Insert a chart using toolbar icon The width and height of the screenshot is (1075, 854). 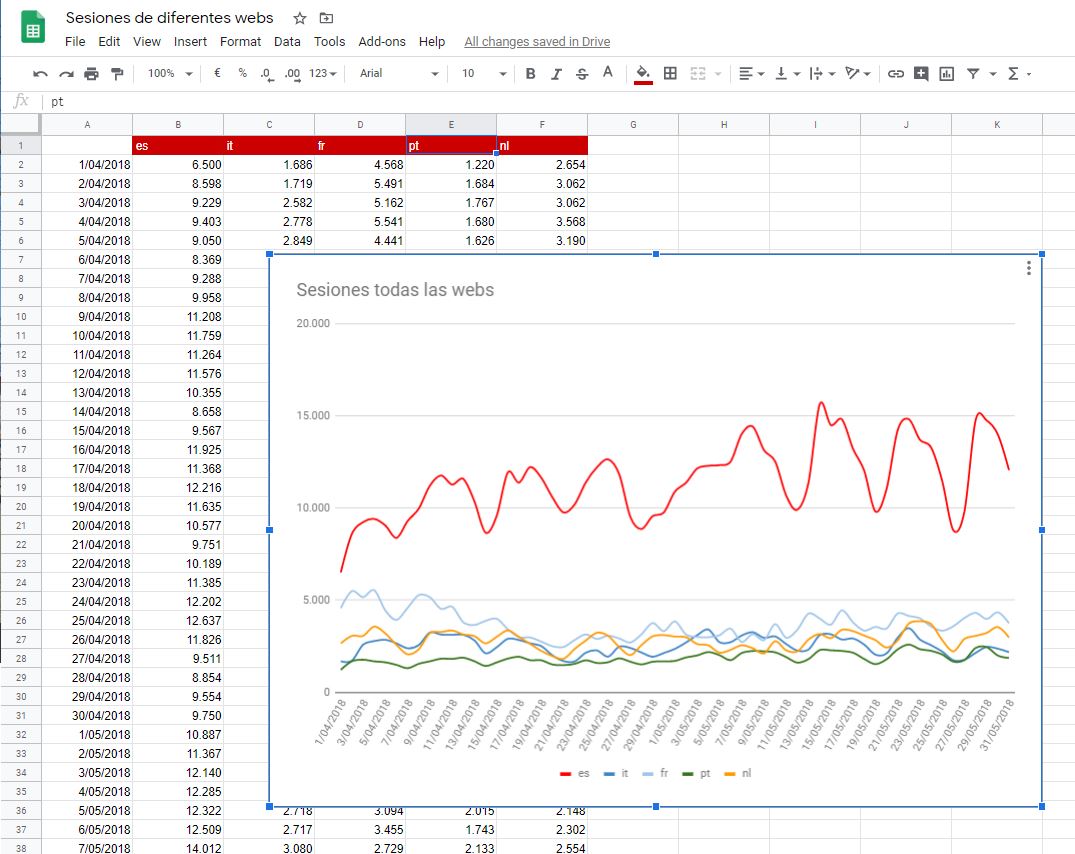(947, 74)
